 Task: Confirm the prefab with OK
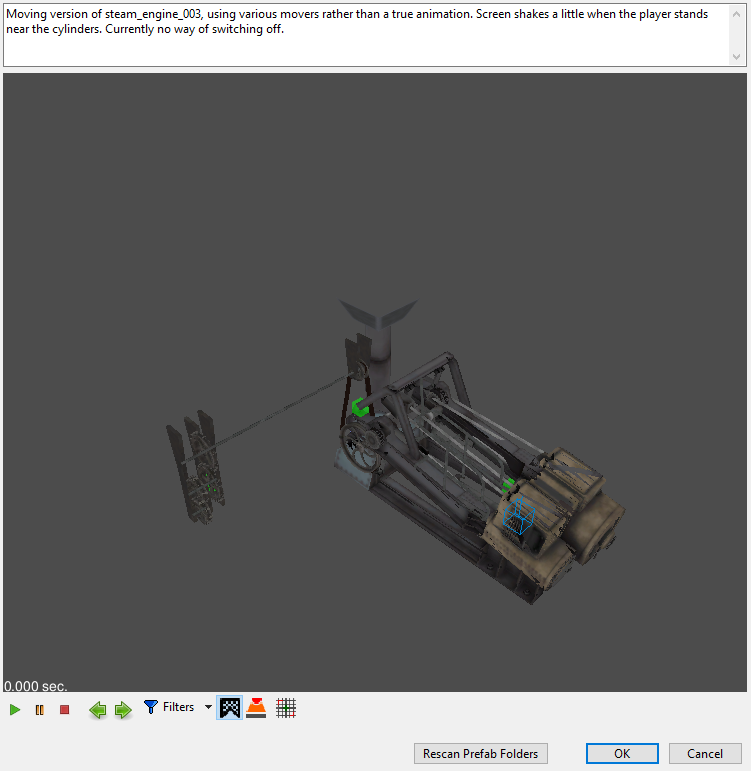622,753
